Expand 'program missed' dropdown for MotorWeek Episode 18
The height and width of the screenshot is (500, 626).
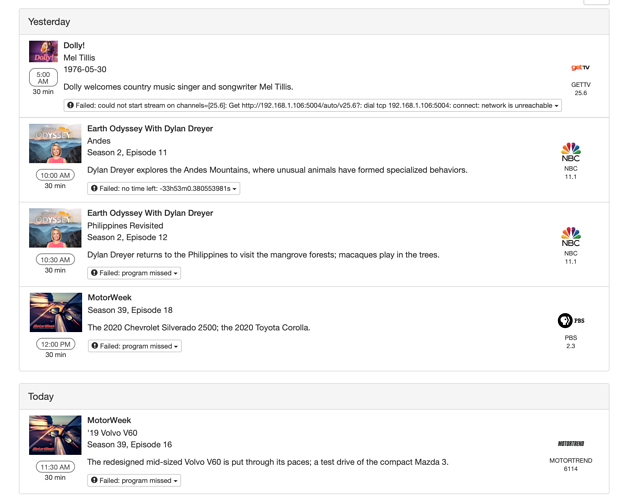pos(135,346)
